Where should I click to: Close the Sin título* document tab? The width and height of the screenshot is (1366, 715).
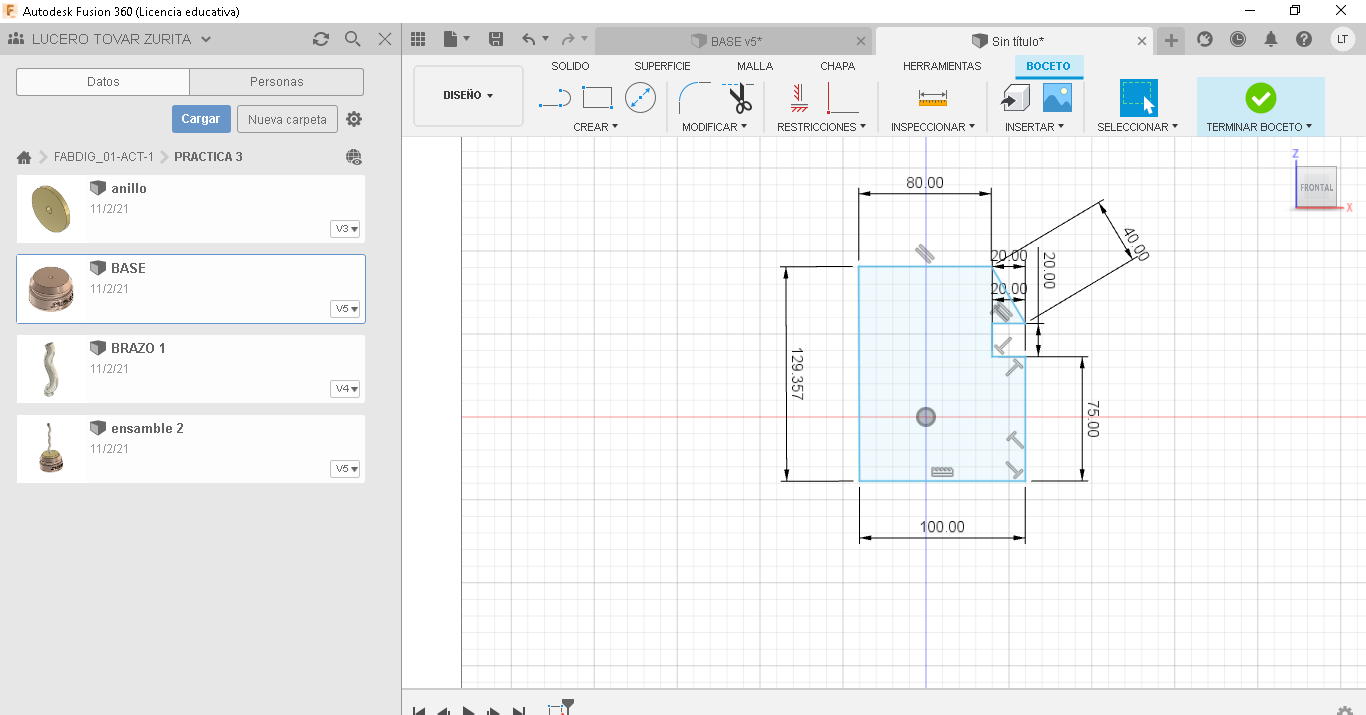click(x=1143, y=41)
